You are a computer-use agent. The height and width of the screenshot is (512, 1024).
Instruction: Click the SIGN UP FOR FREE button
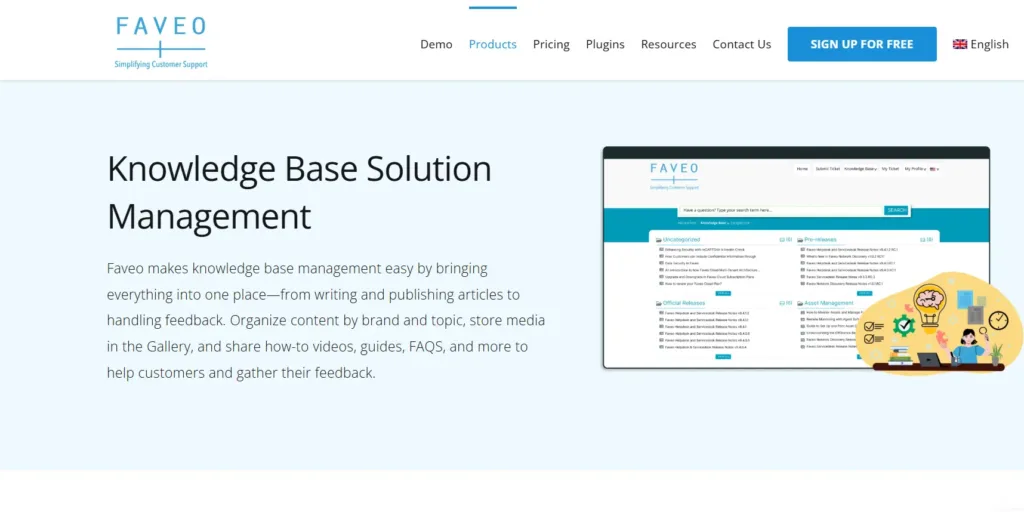(x=861, y=44)
